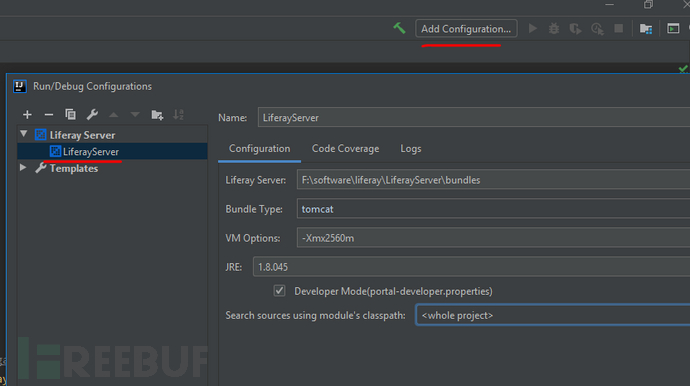Click the restore window button
Screen dimensions: 690x386
[x=648, y=4]
